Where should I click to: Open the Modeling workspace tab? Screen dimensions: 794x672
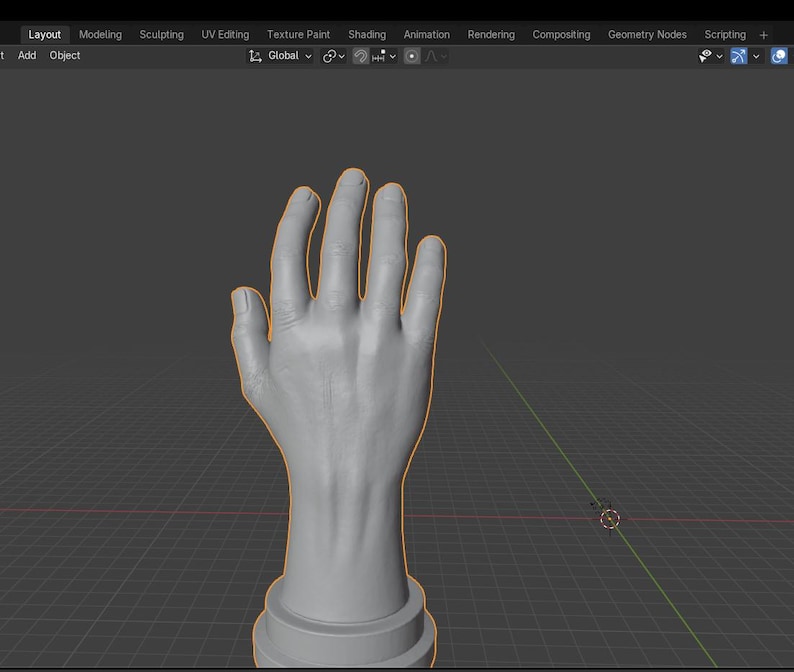[x=100, y=34]
